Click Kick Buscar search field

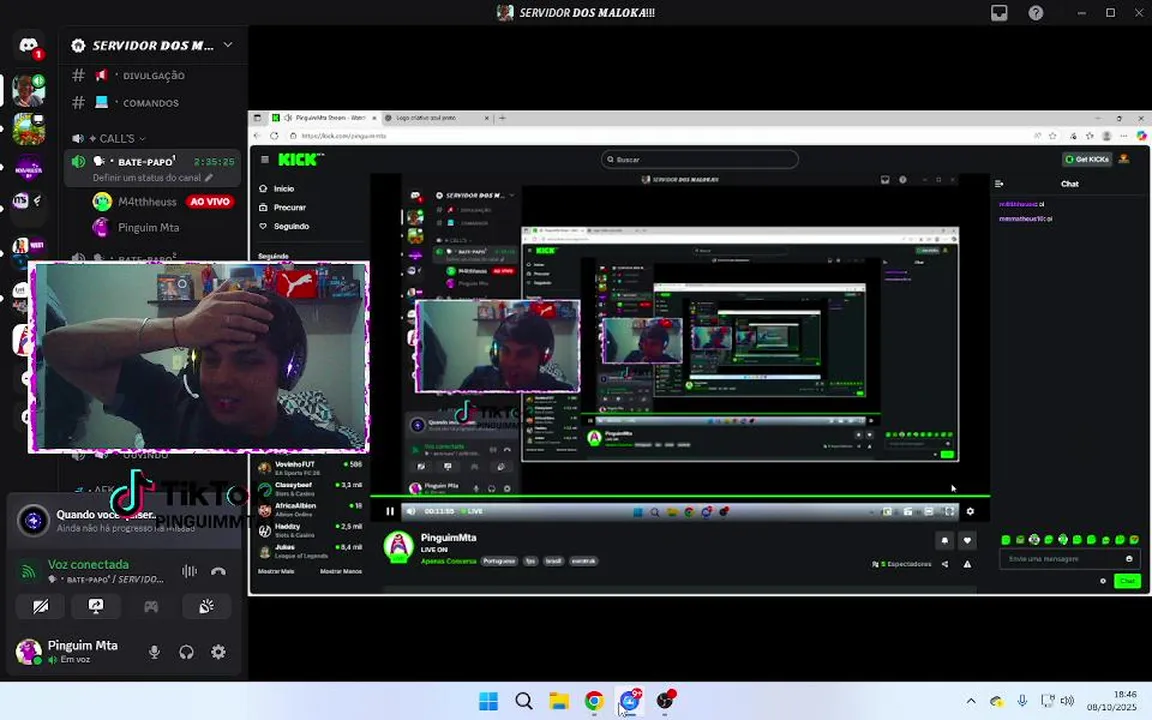click(x=699, y=159)
